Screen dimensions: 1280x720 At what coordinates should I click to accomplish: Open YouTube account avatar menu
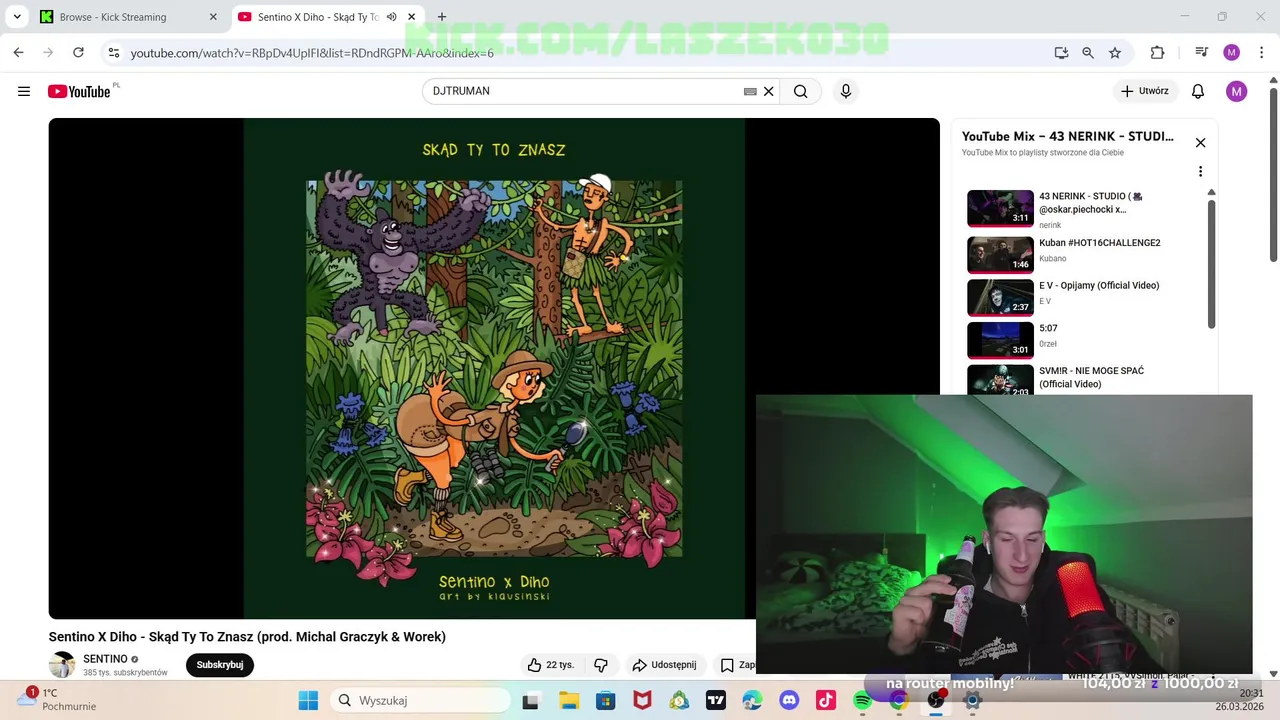[1237, 91]
